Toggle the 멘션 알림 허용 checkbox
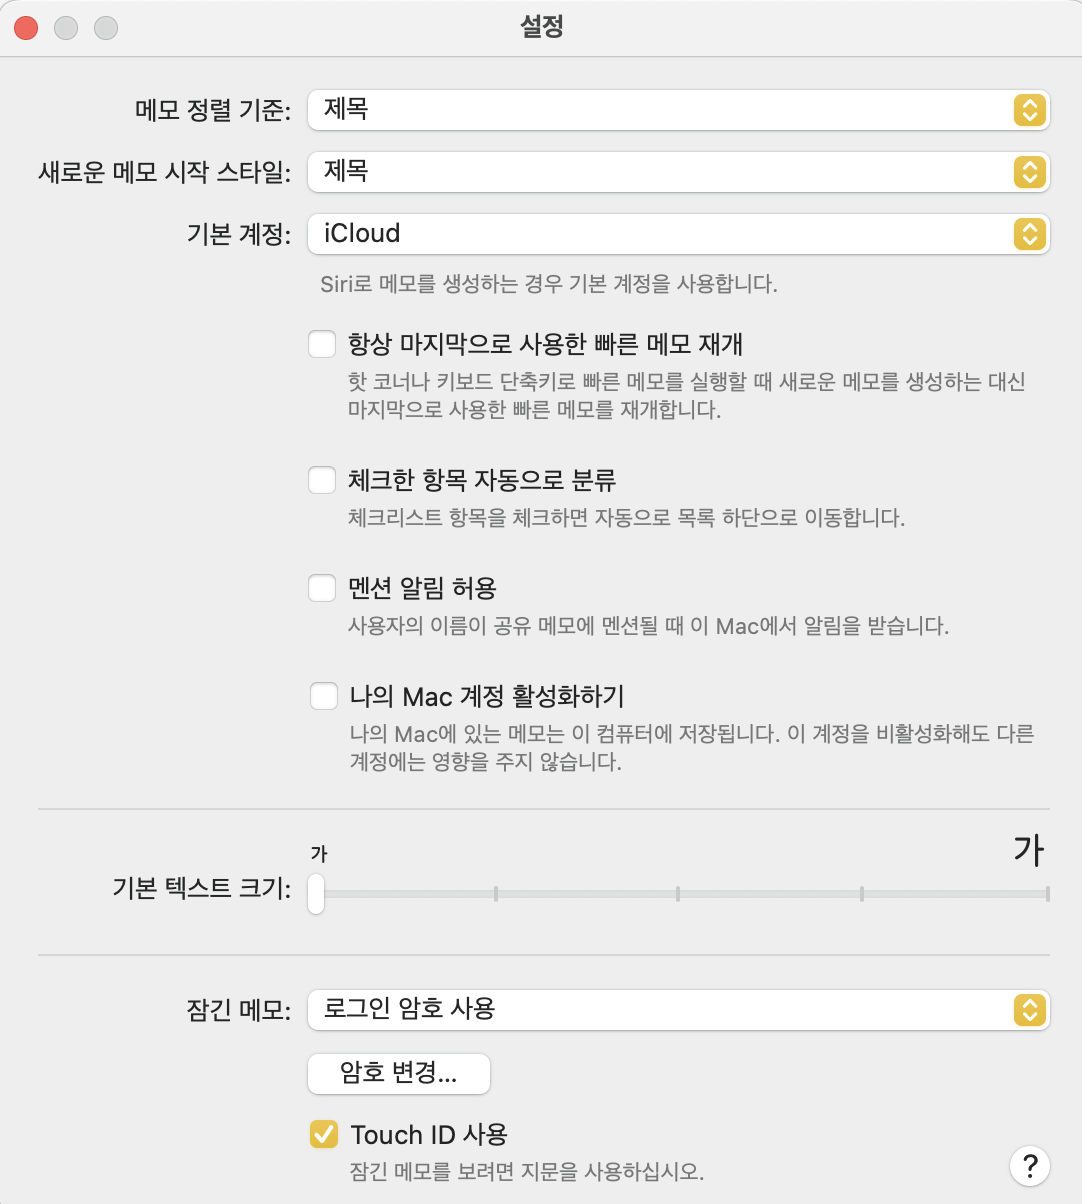1082x1204 pixels. pyautogui.click(x=322, y=588)
